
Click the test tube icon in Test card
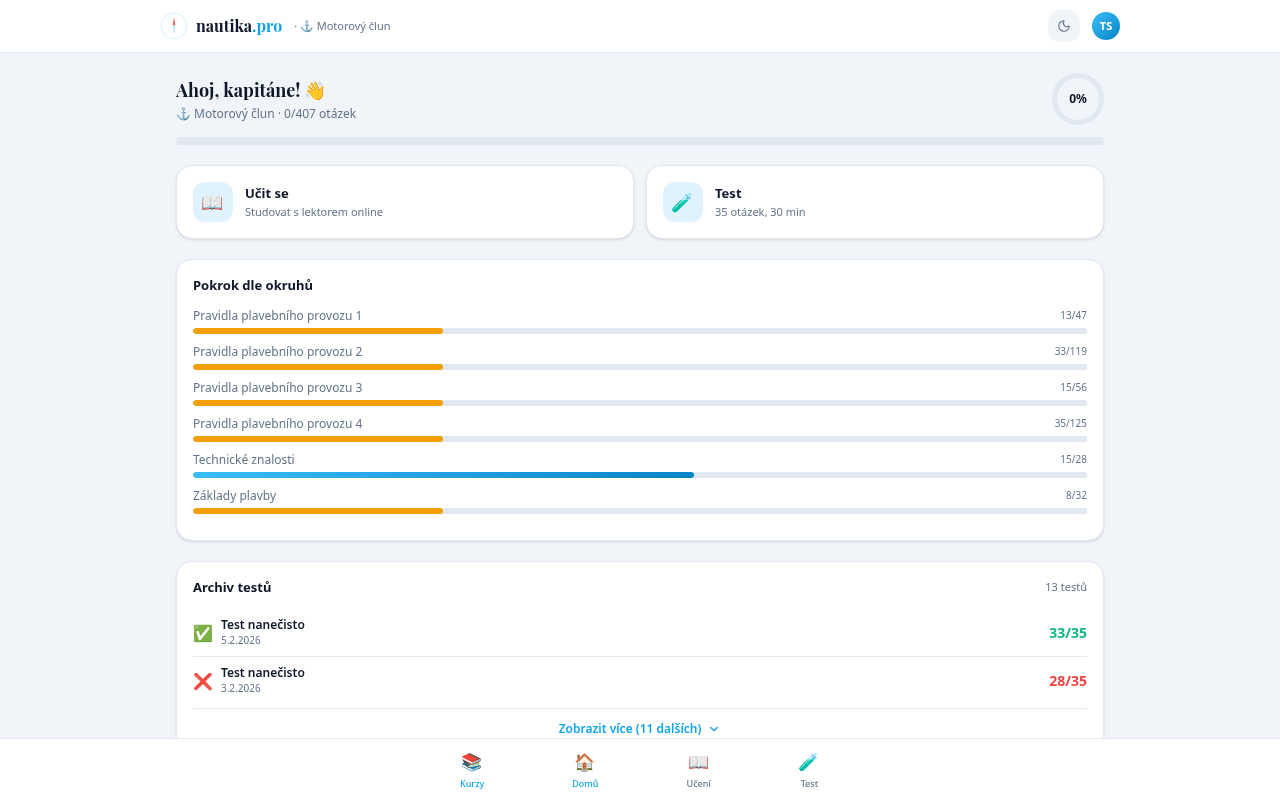tap(683, 202)
